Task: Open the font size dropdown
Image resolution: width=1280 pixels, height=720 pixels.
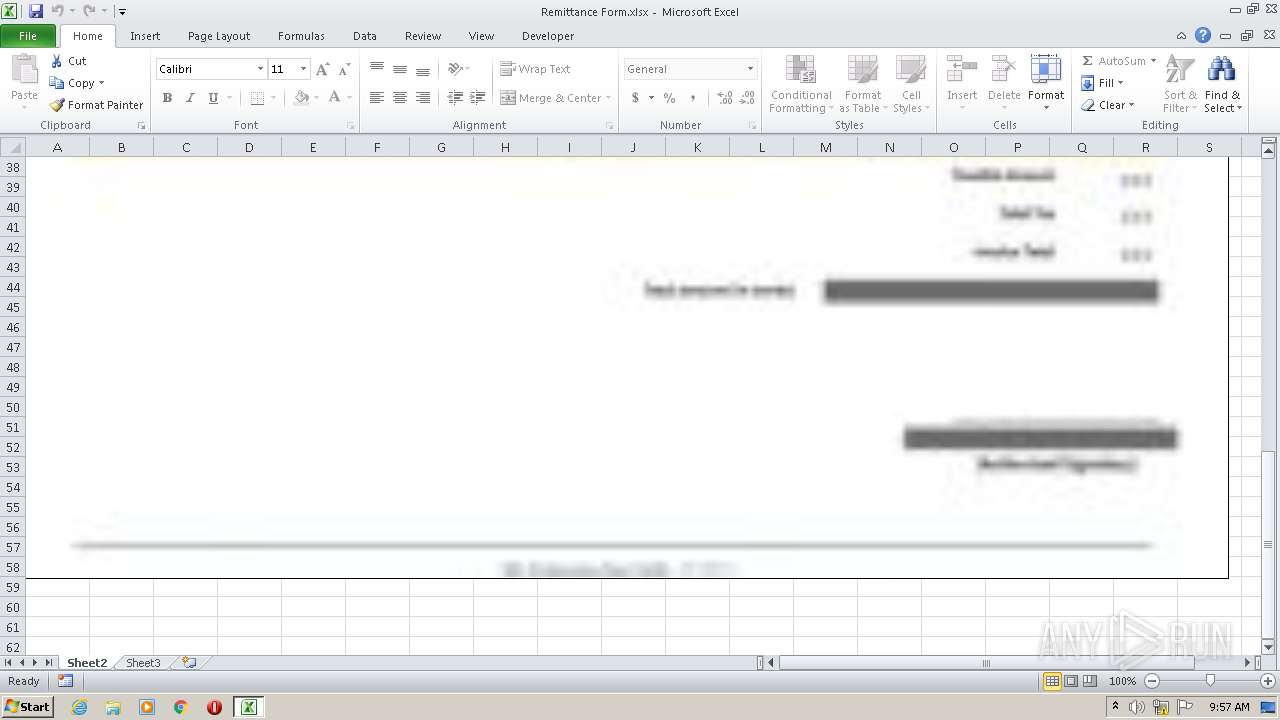Action: pyautogui.click(x=303, y=69)
